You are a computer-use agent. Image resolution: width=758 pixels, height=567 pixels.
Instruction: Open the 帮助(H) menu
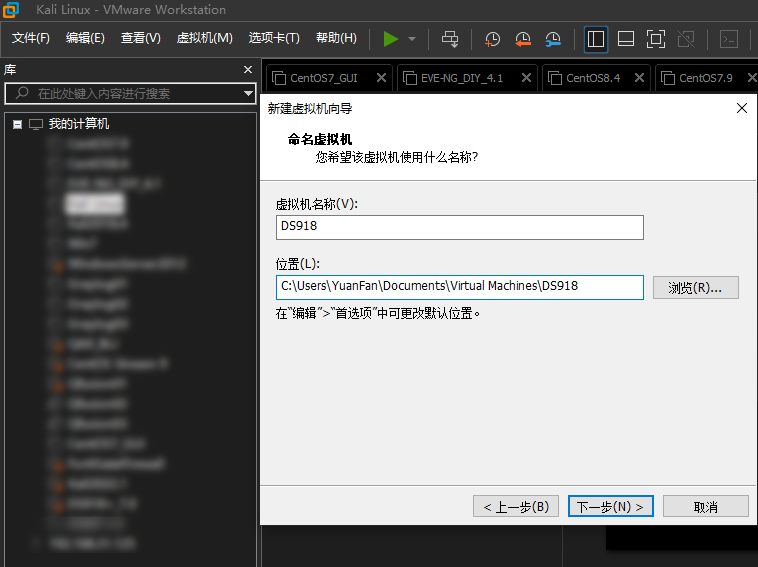pyautogui.click(x=336, y=38)
